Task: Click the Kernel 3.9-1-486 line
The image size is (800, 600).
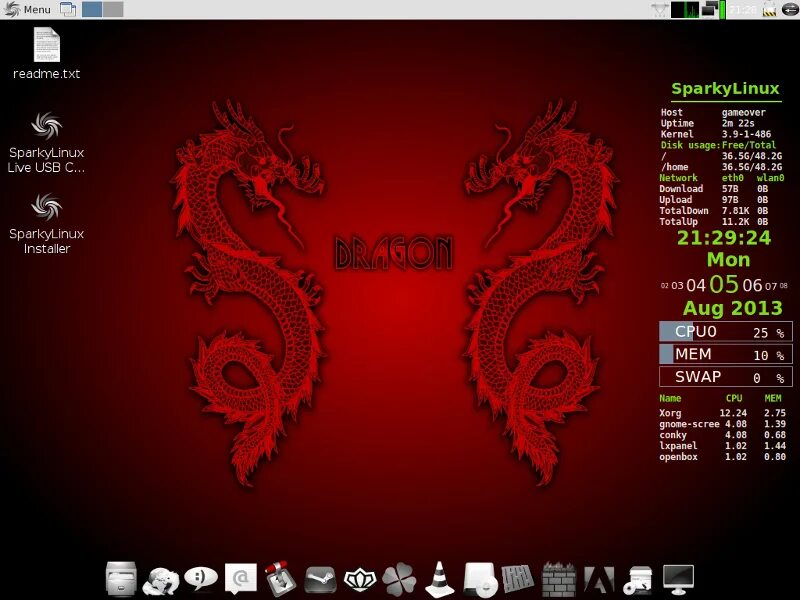Action: click(x=716, y=134)
